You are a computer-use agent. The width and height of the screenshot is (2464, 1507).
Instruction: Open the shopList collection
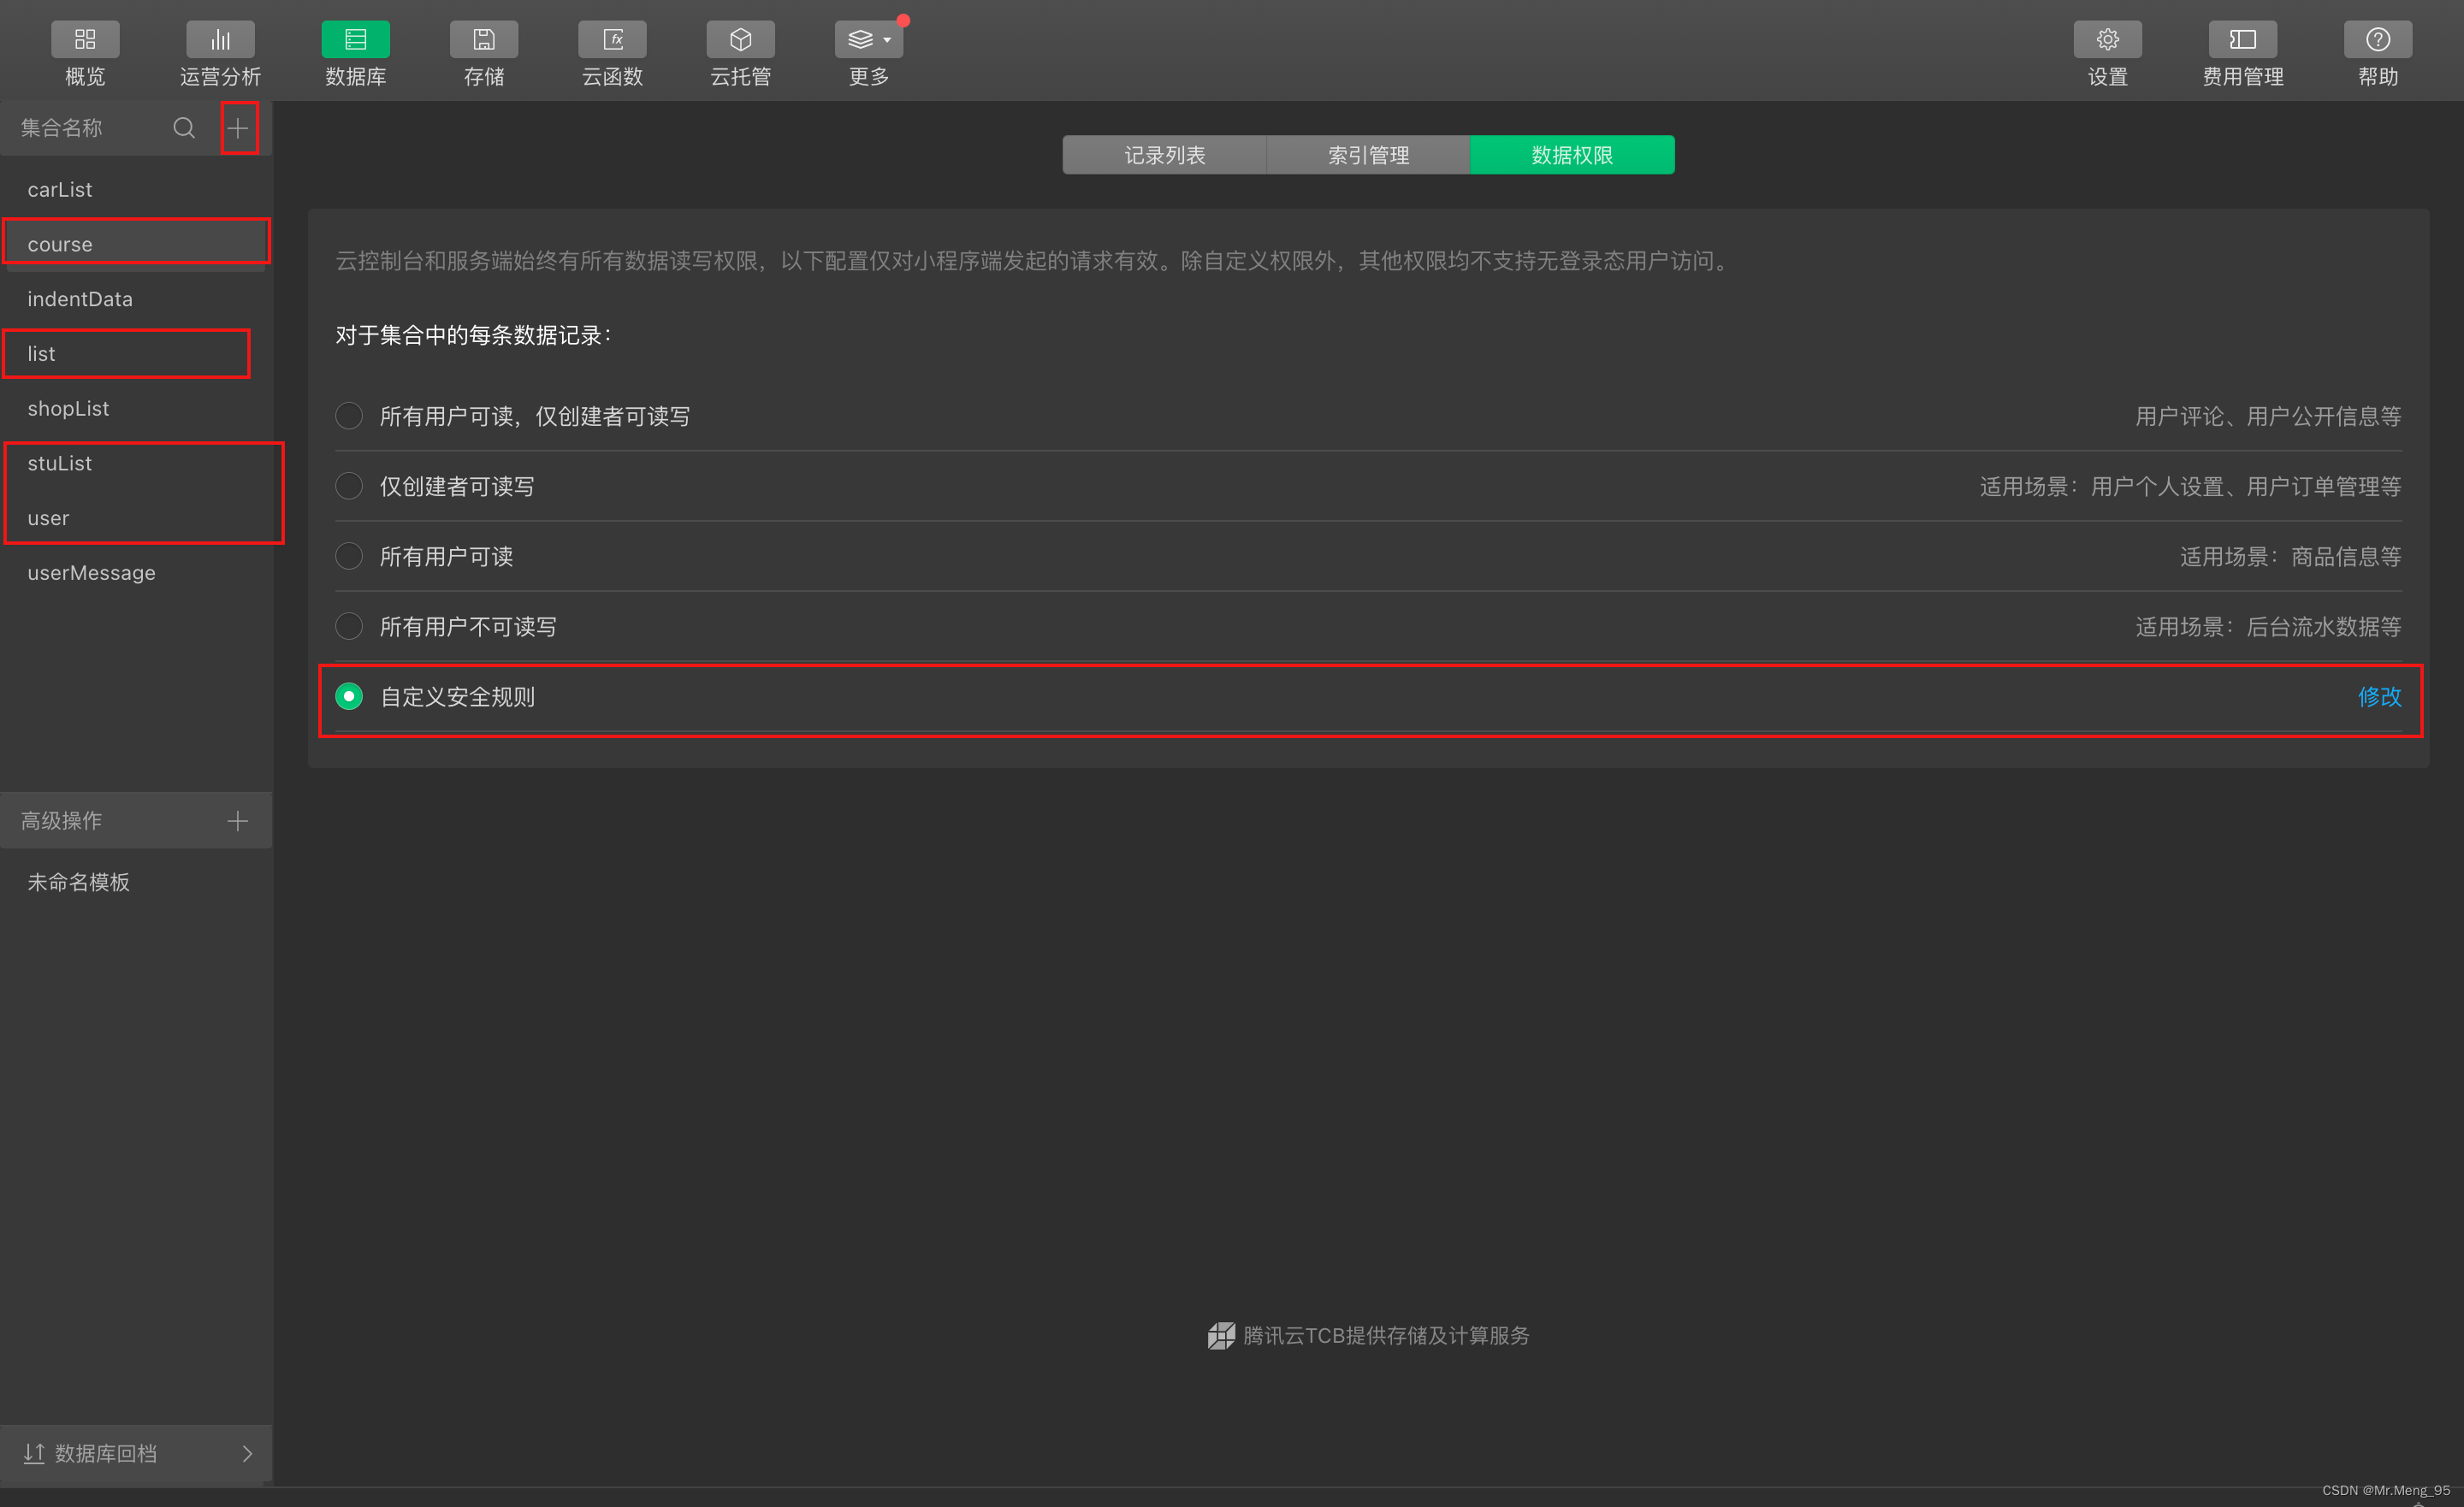point(136,408)
